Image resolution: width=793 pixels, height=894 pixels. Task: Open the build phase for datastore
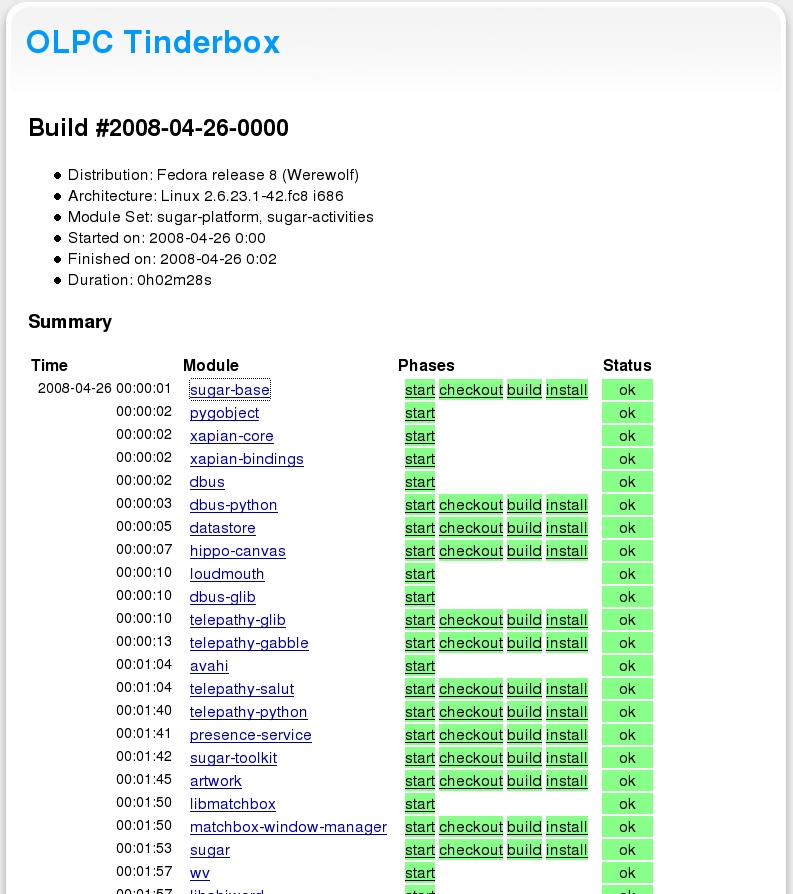tap(524, 528)
